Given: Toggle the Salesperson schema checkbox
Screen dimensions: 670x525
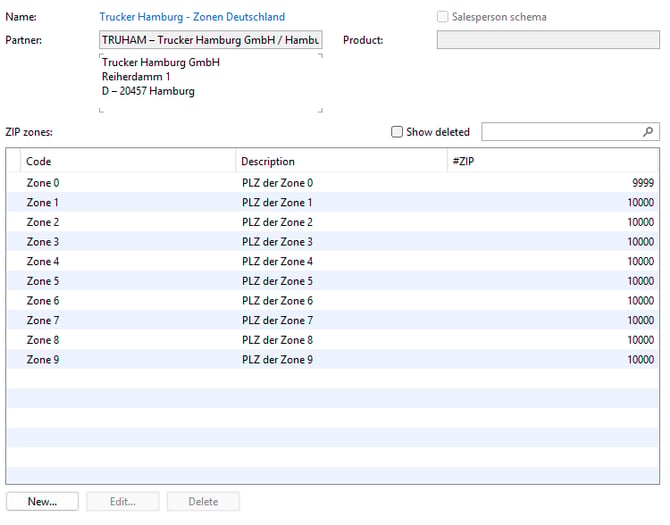Looking at the screenshot, I should click(x=442, y=17).
